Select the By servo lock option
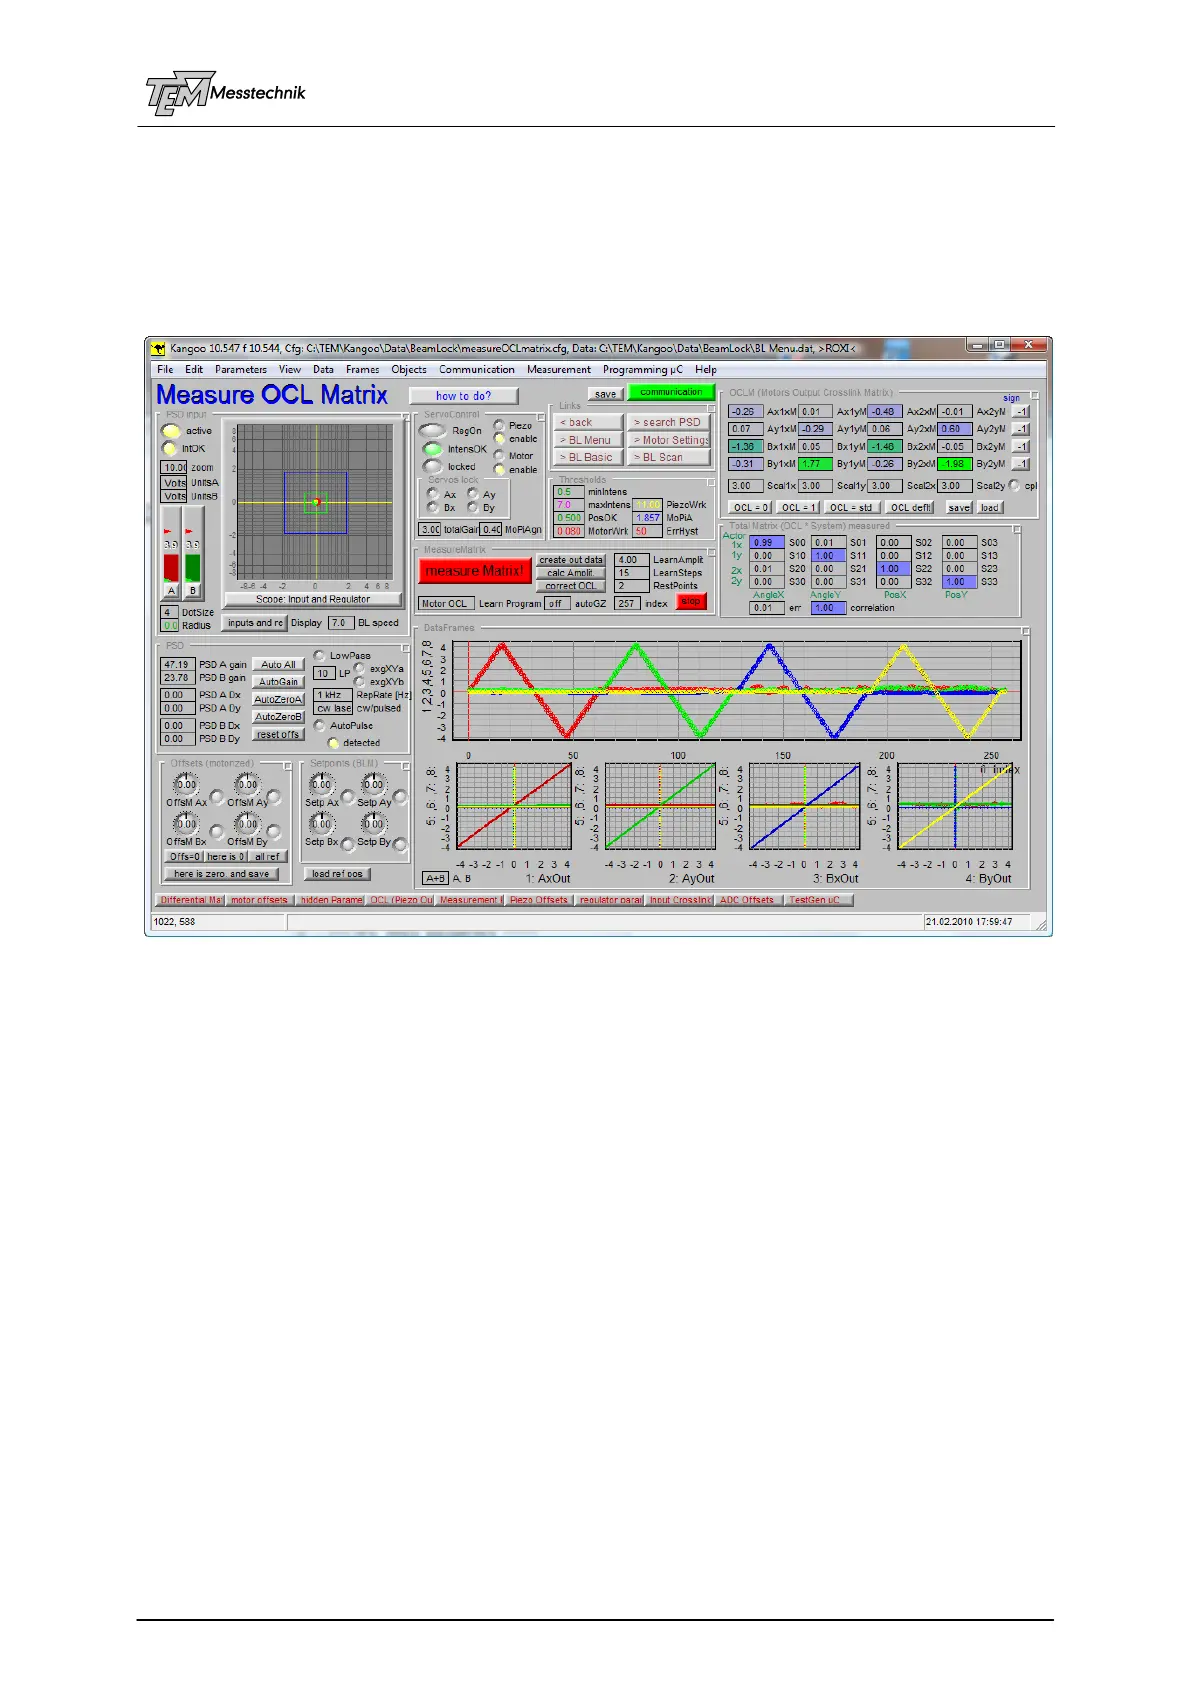Screen dimensions: 1191x1684 pyautogui.click(x=472, y=507)
